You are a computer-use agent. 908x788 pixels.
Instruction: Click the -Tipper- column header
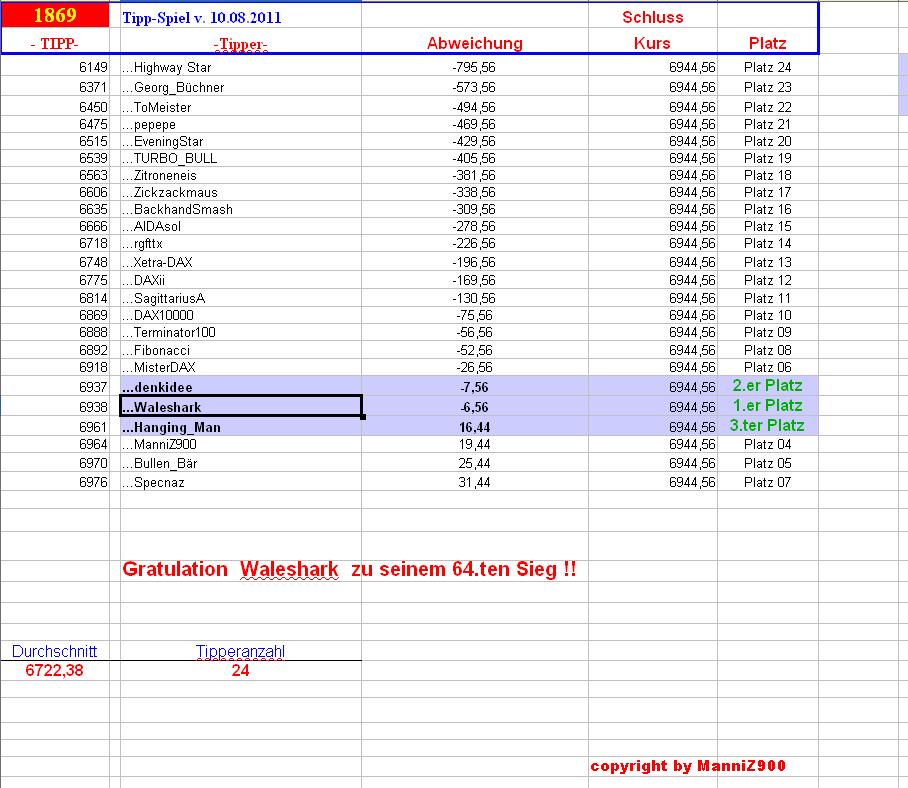coord(240,44)
